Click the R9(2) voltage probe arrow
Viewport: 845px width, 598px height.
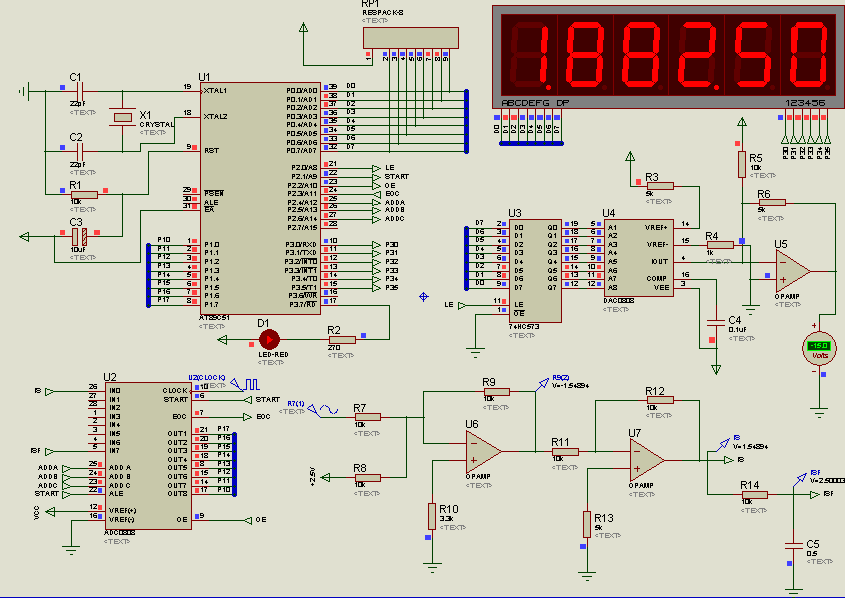click(x=542, y=384)
